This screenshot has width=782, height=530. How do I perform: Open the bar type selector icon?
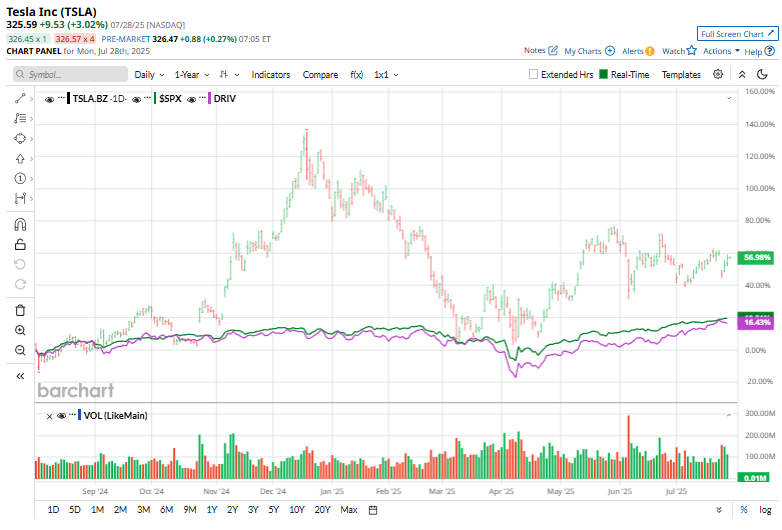[x=224, y=74]
